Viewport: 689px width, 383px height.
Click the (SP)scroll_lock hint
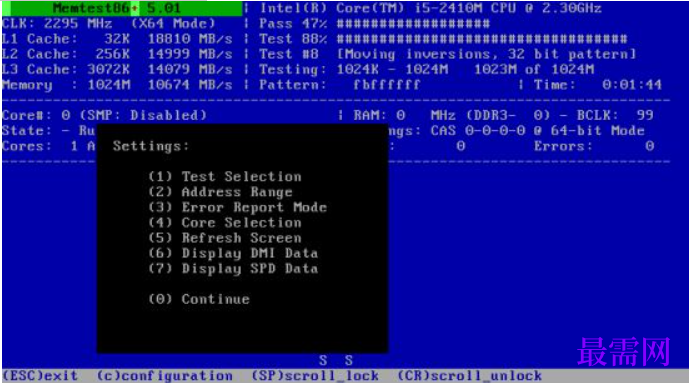pyautogui.click(x=315, y=376)
